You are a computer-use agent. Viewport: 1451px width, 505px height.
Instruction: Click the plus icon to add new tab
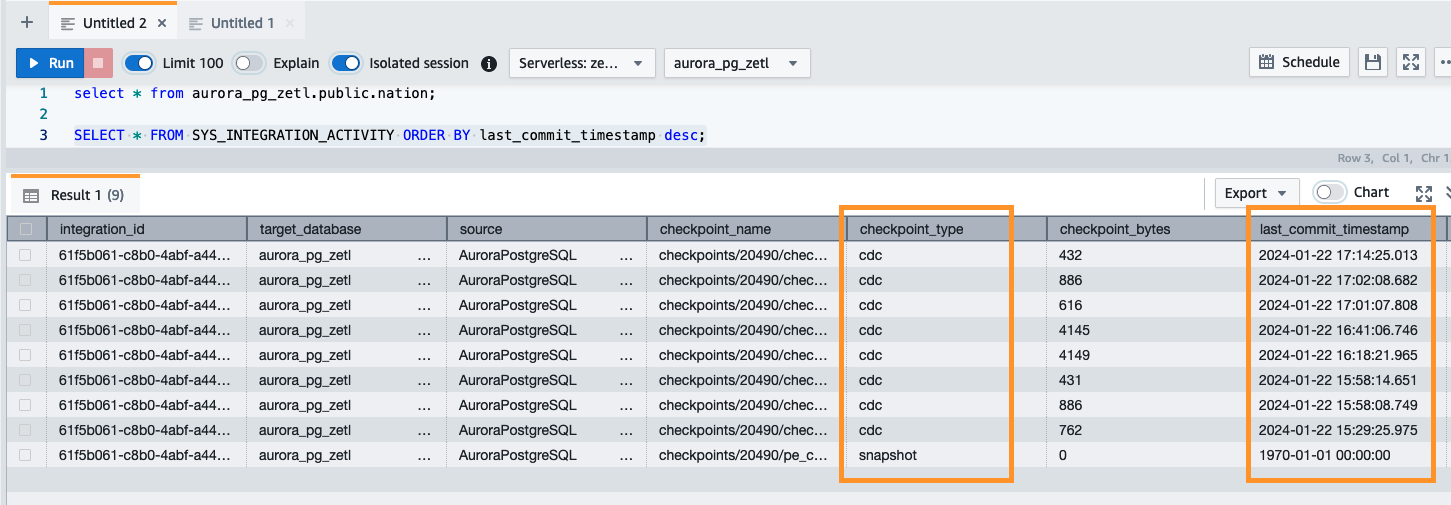point(26,22)
